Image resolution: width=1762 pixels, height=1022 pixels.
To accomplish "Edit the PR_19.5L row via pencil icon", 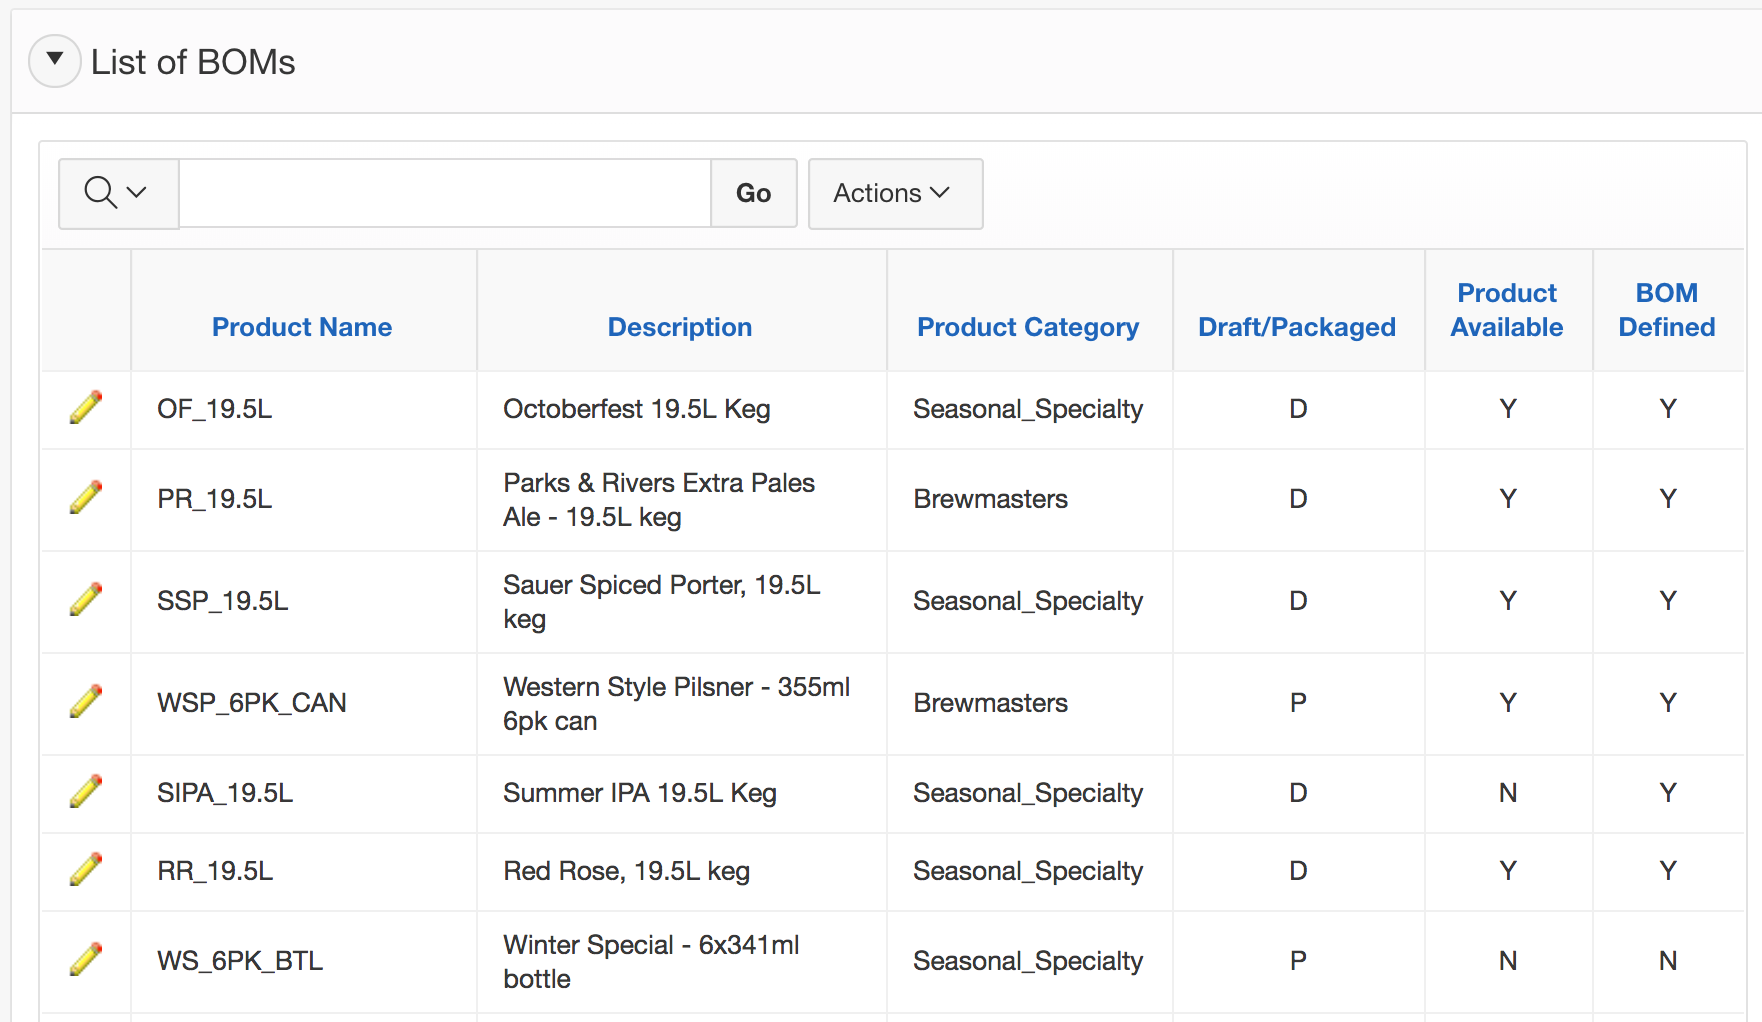I will 86,498.
